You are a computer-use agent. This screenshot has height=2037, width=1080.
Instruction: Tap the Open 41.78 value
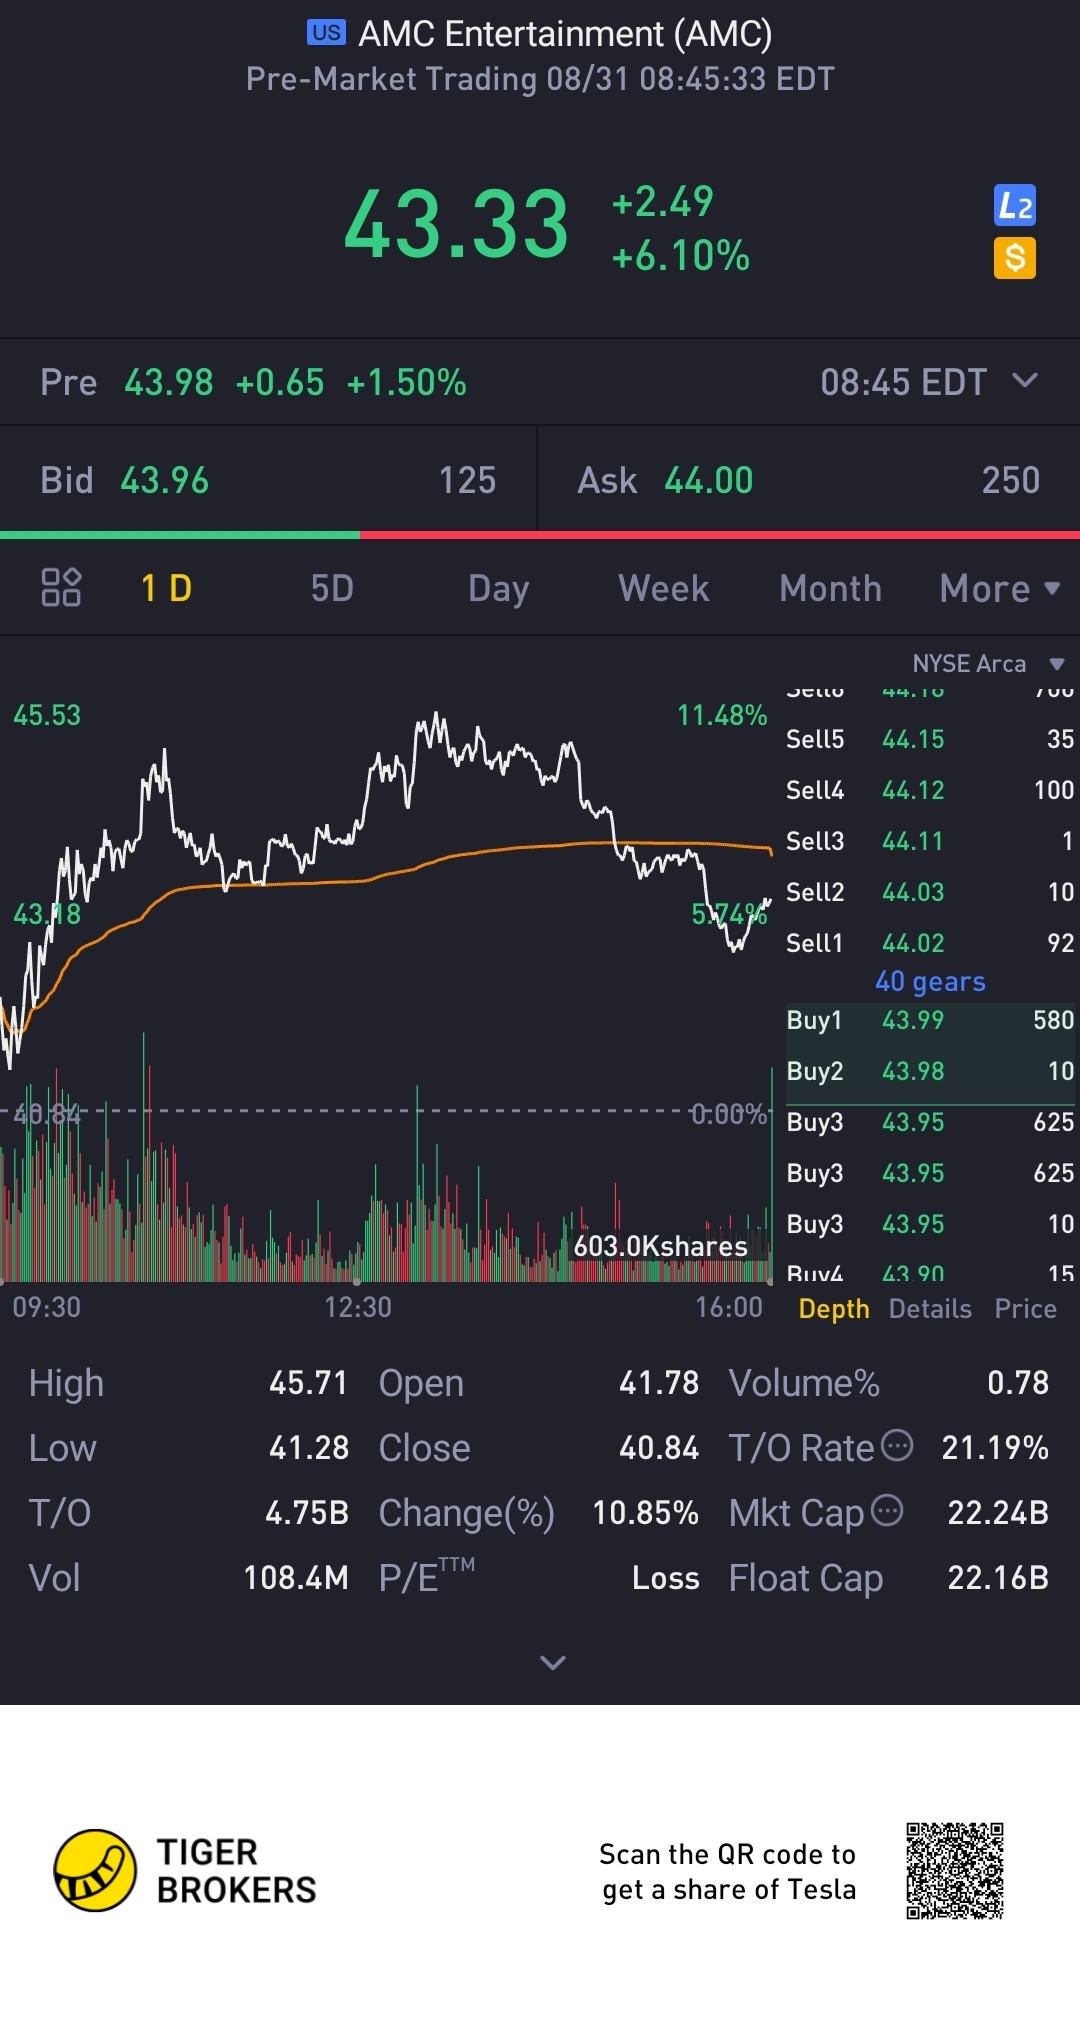pyautogui.click(x=658, y=1383)
